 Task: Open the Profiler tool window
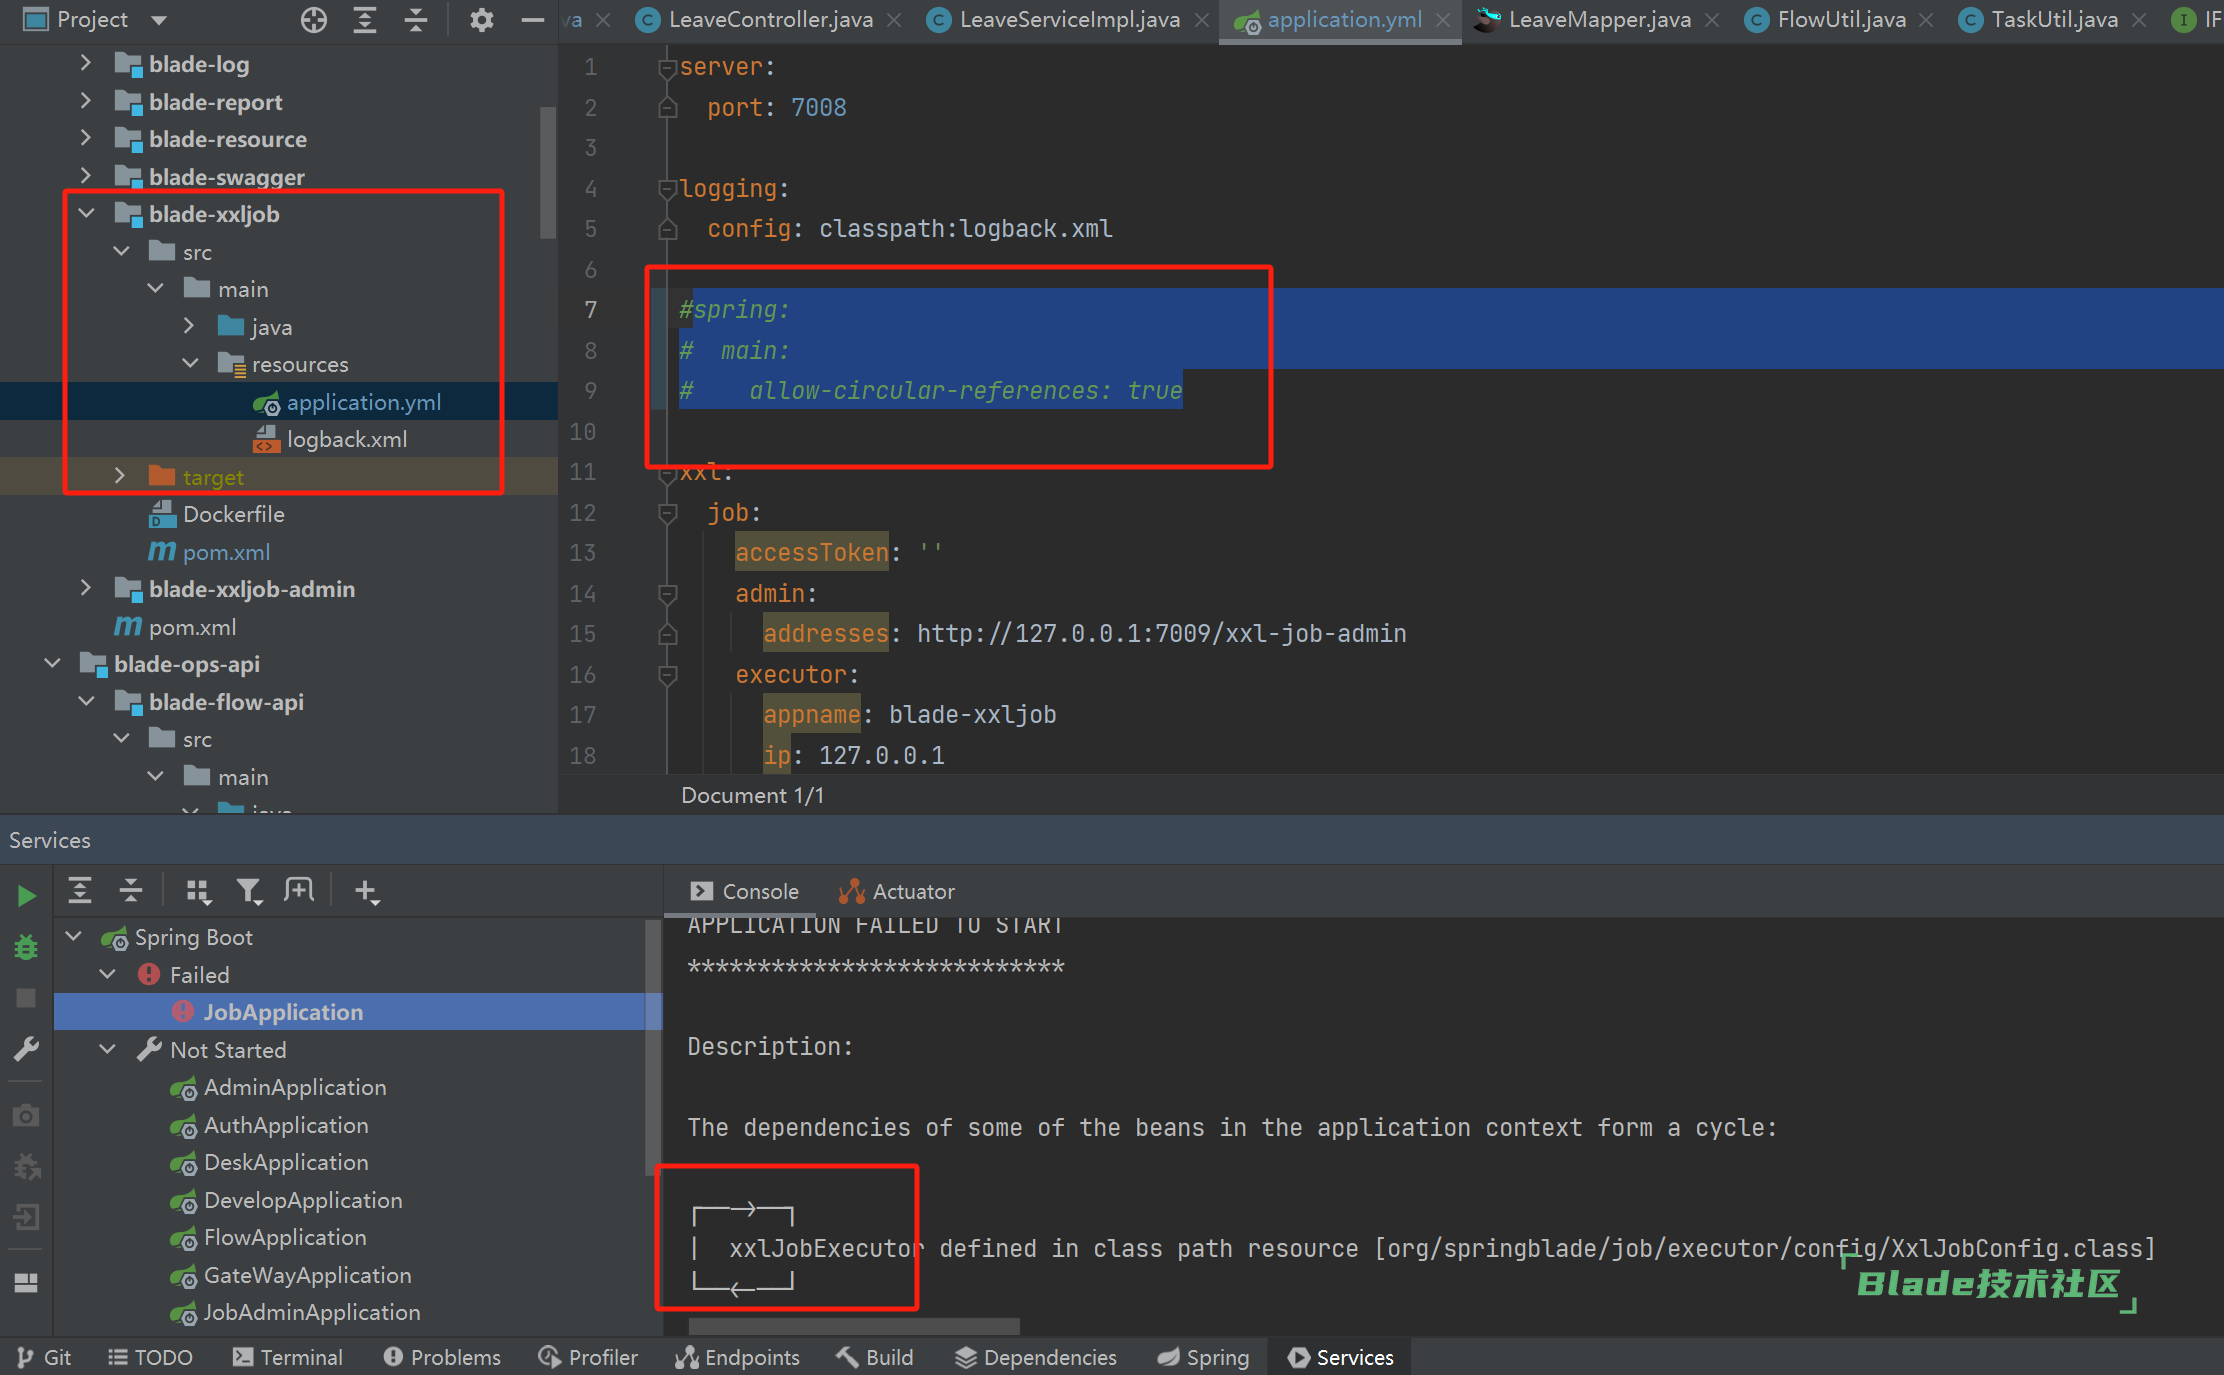pyautogui.click(x=588, y=1357)
